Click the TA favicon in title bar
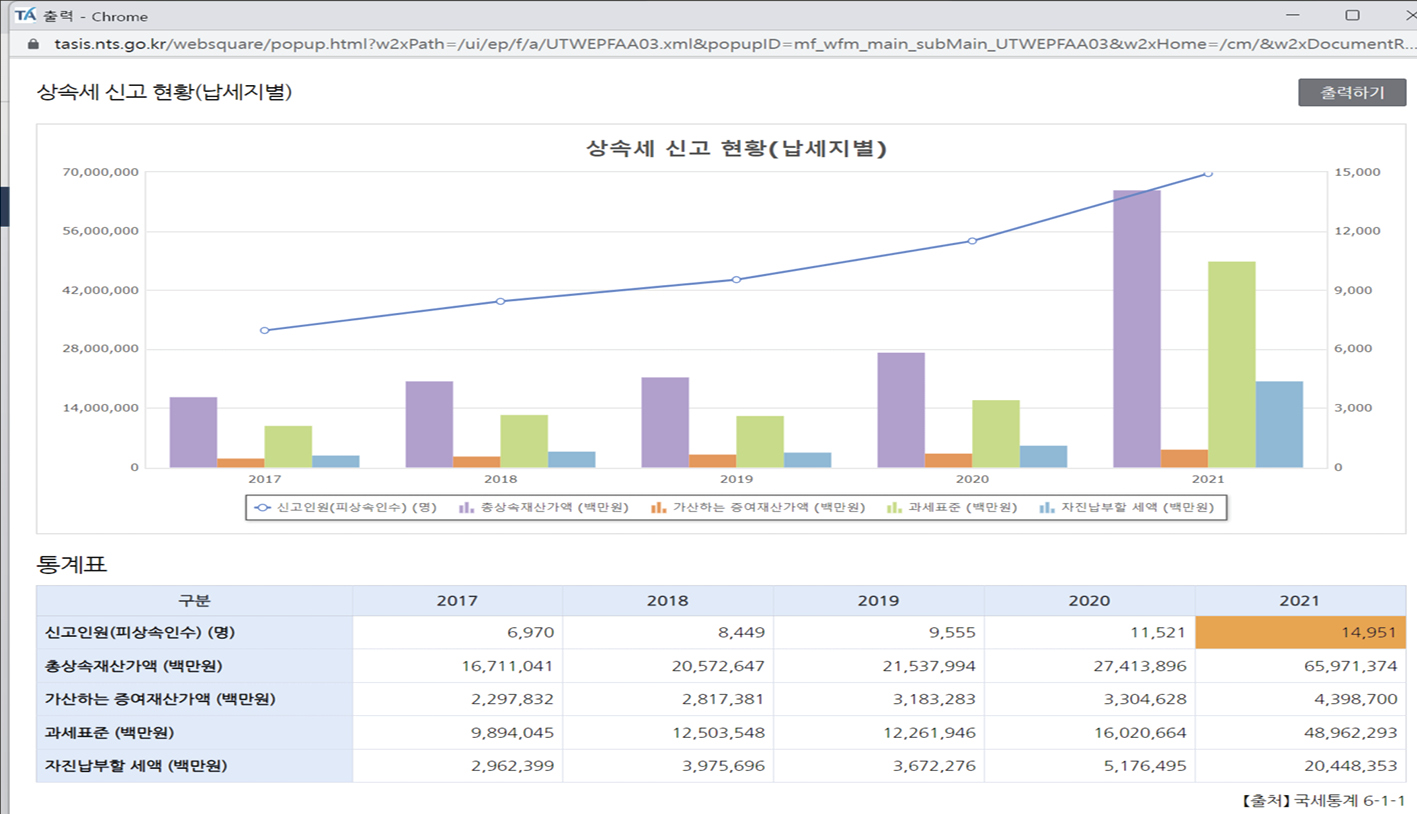This screenshot has width=1417, height=814. click(x=25, y=15)
